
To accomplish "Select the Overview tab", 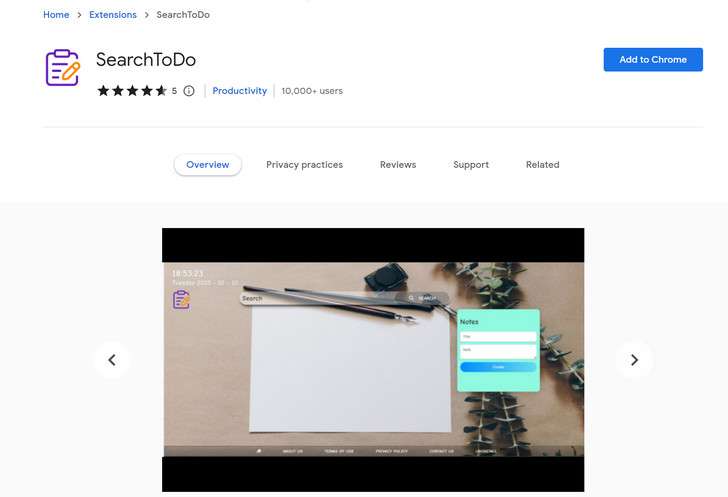I will pyautogui.click(x=208, y=165).
